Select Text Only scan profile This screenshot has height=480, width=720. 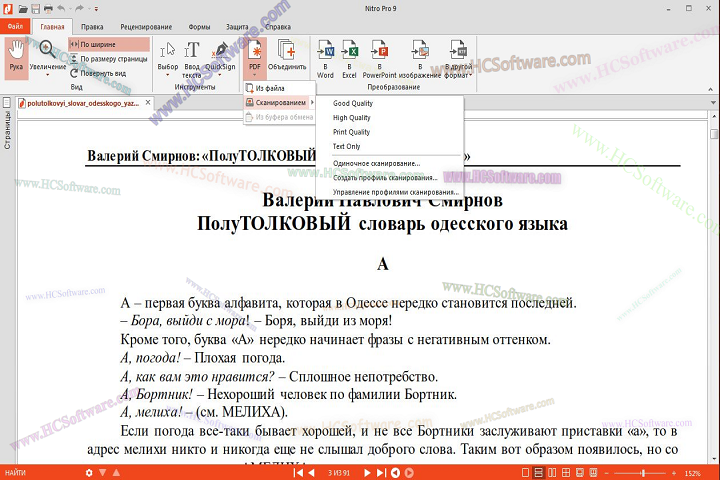click(x=347, y=147)
